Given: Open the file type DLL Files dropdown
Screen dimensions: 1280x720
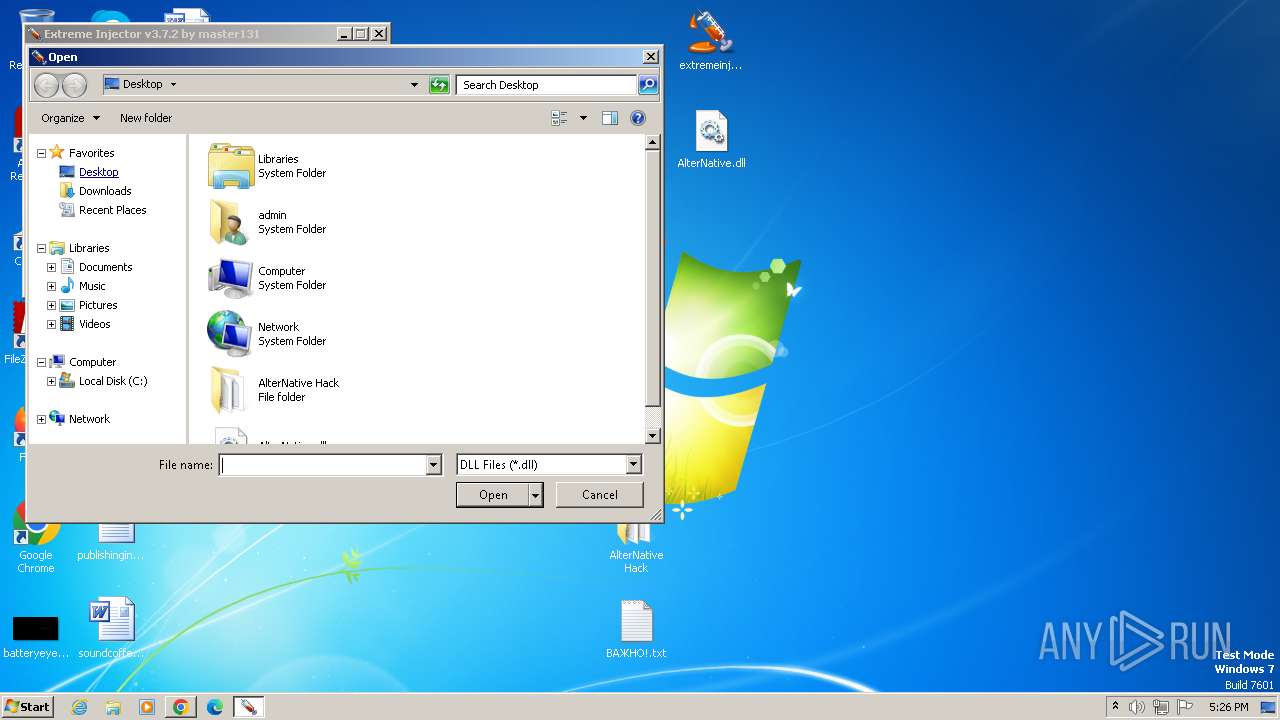Looking at the screenshot, I should [633, 465].
